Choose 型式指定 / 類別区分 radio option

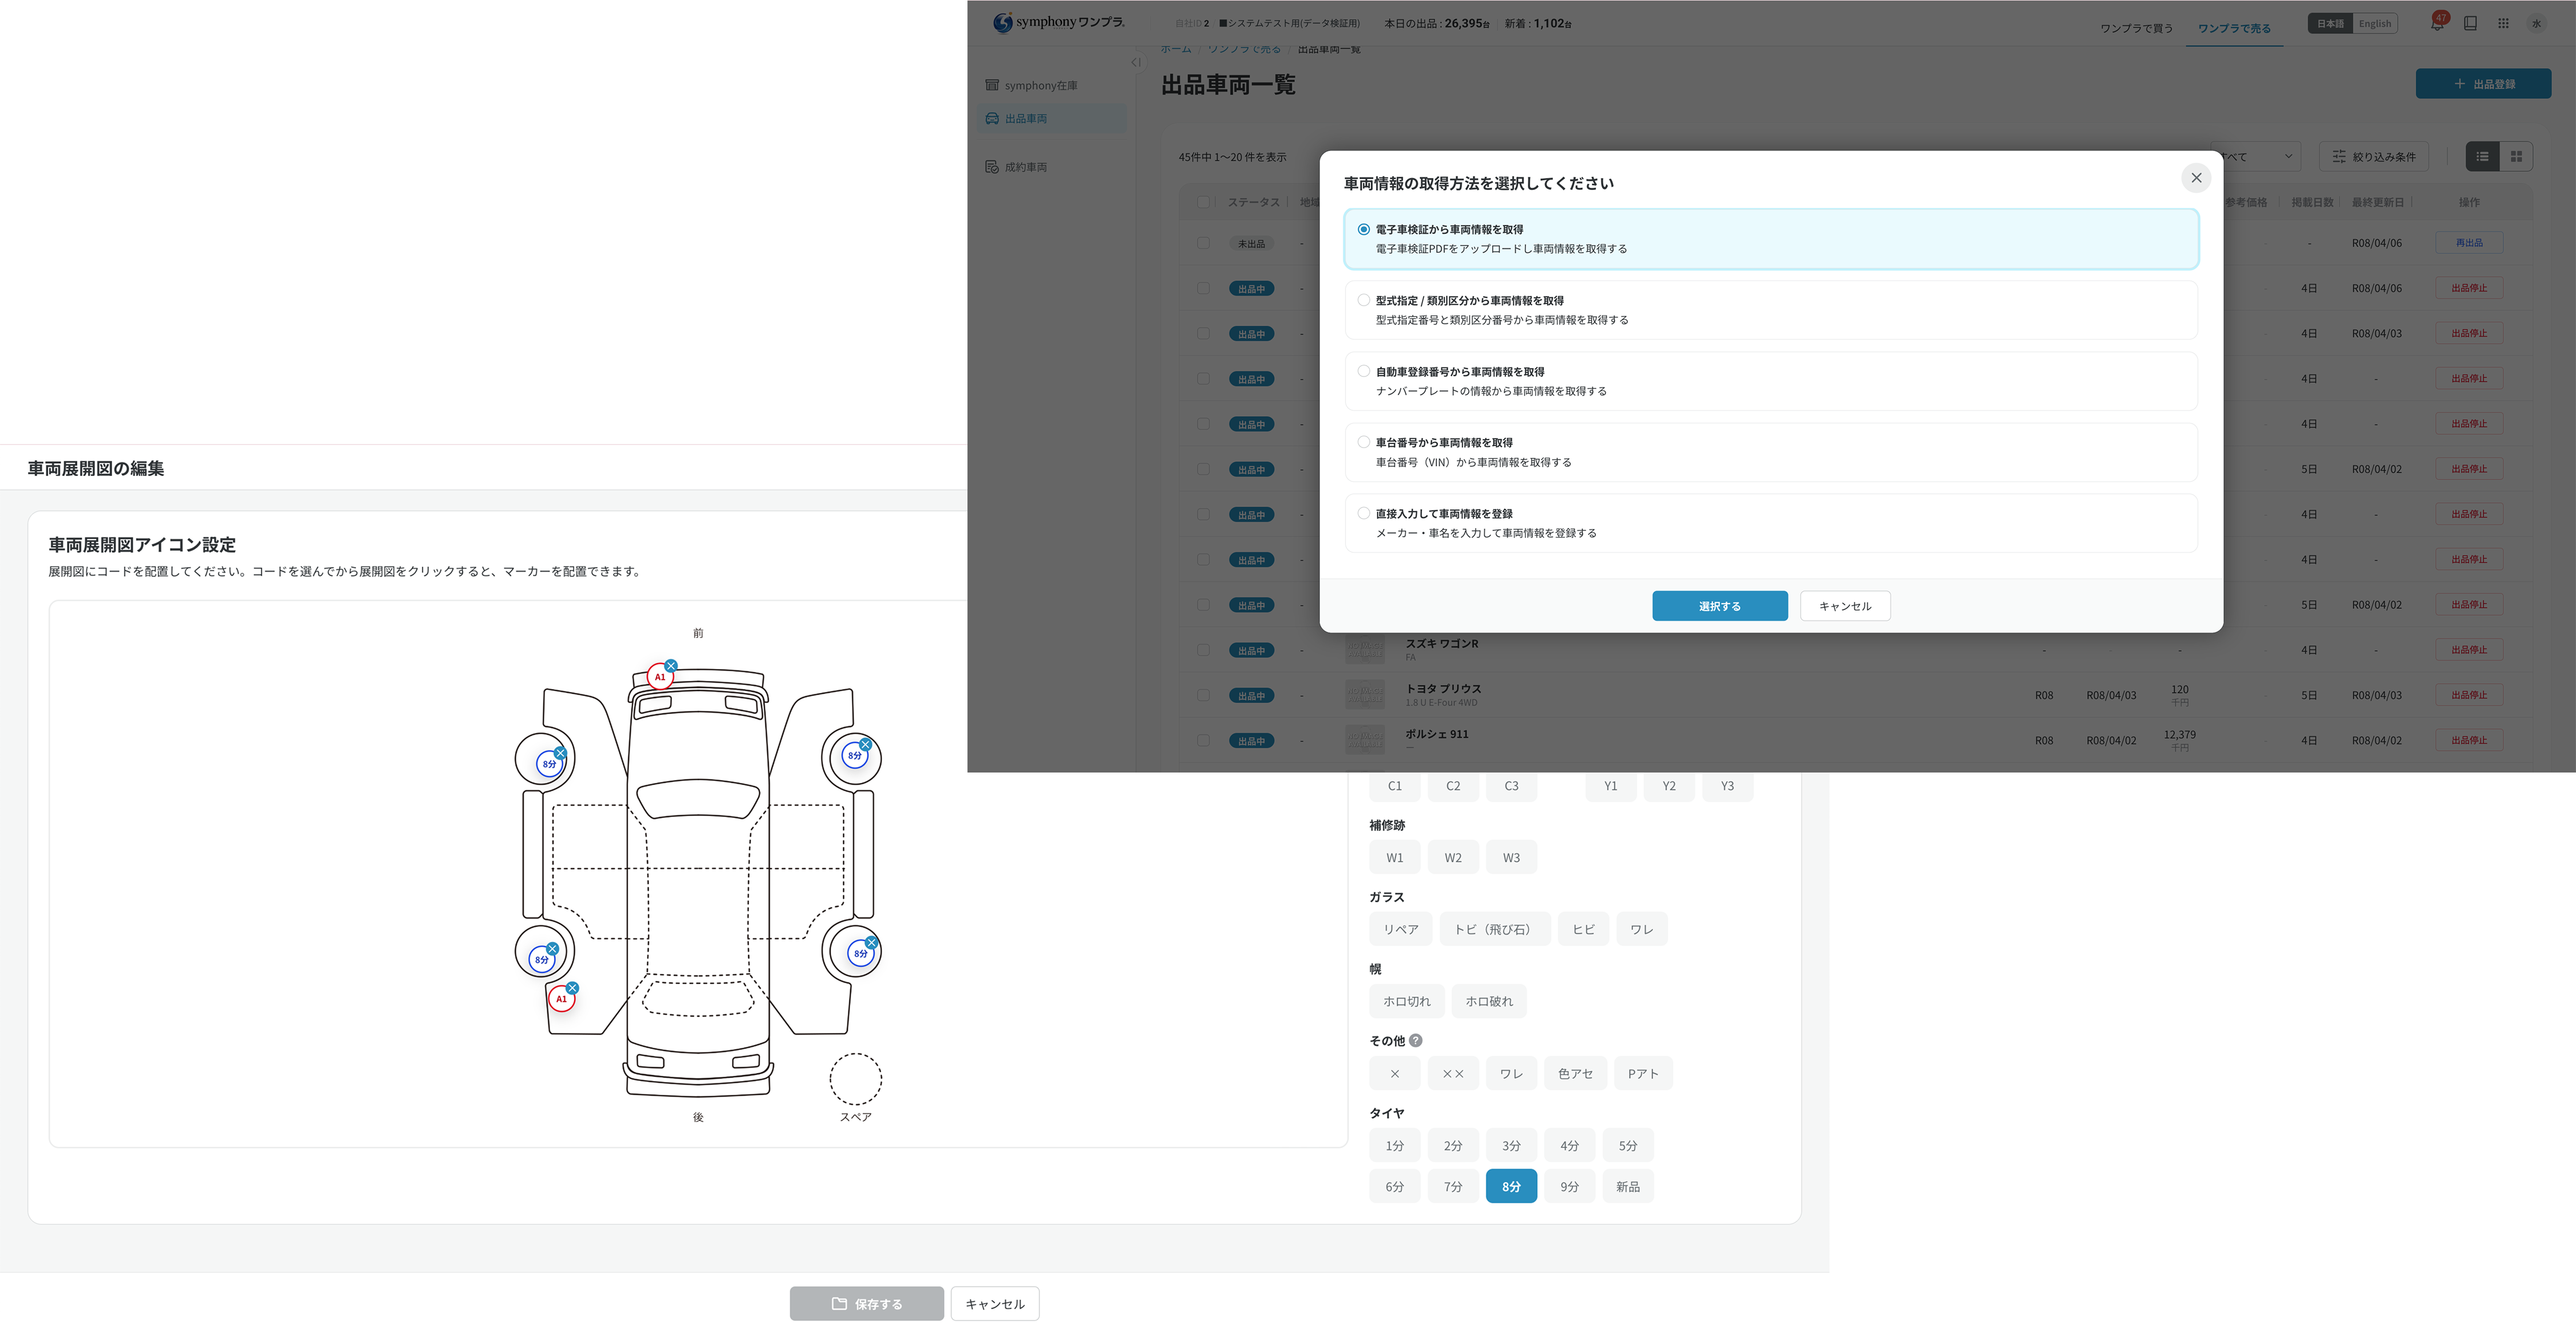point(1363,300)
